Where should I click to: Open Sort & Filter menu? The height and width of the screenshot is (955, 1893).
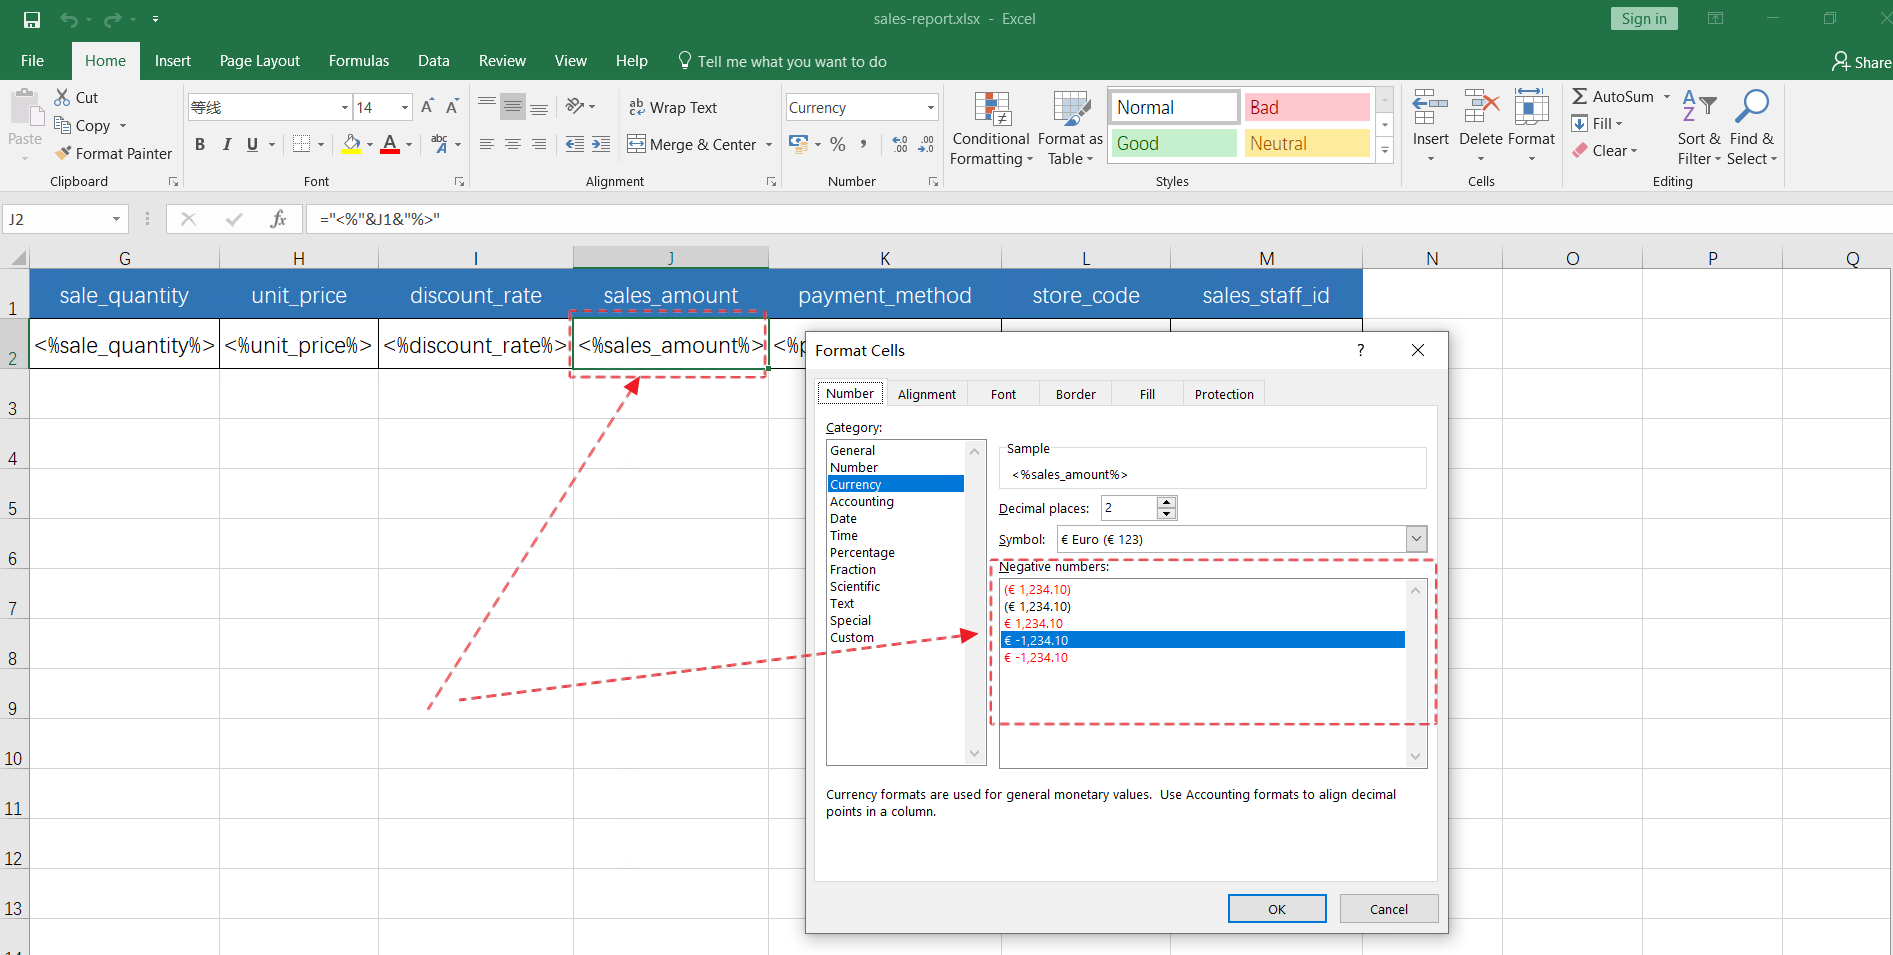click(1699, 128)
